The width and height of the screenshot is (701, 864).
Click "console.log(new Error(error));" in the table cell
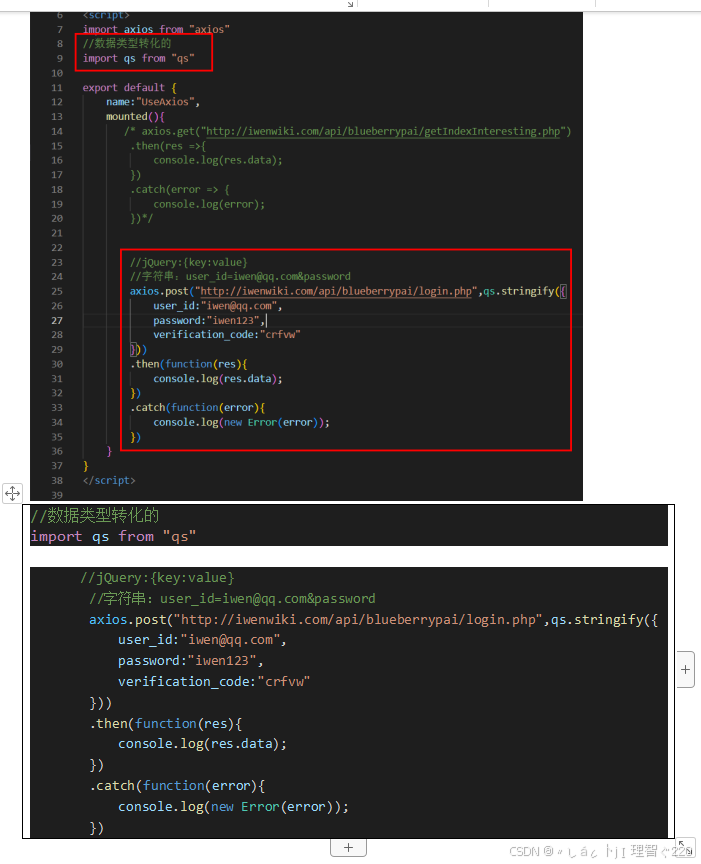[x=233, y=807]
